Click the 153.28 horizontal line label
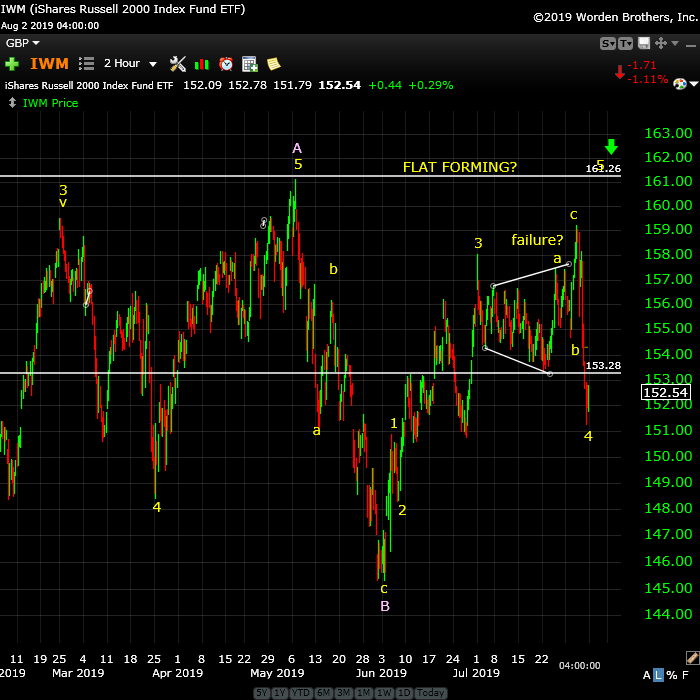Viewport: 700px width, 700px height. tap(603, 366)
